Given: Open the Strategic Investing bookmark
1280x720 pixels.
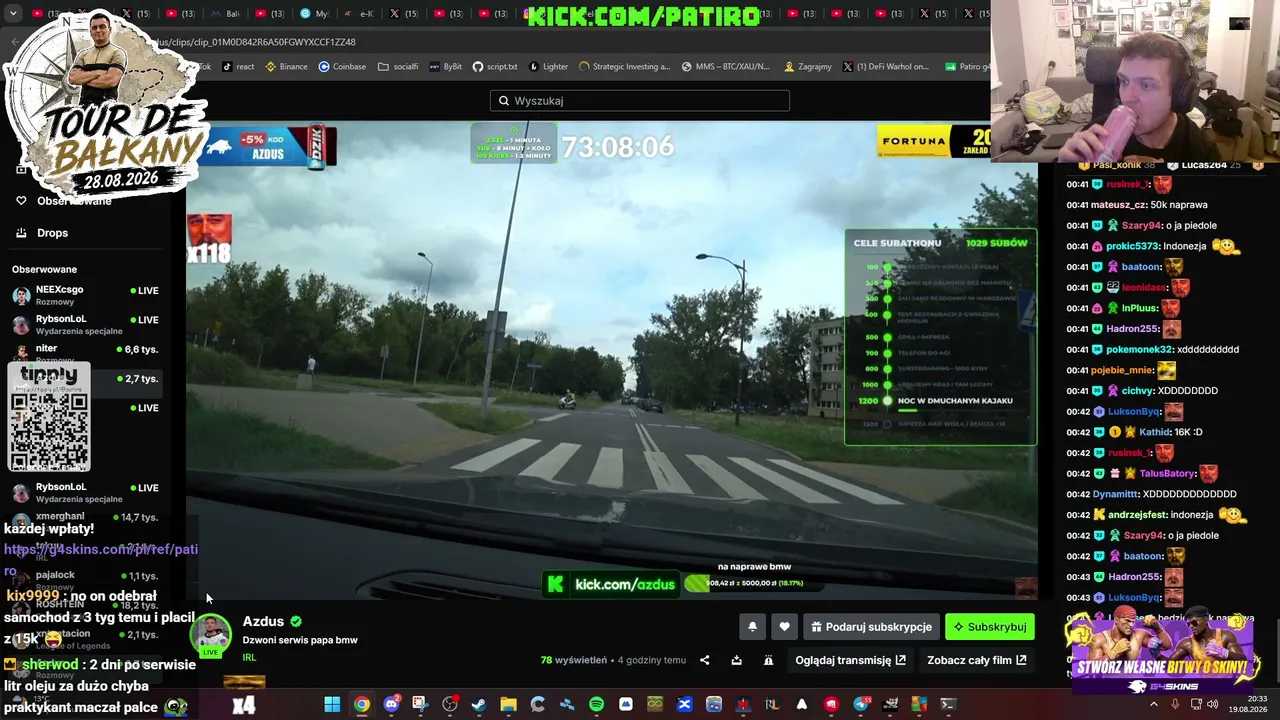Looking at the screenshot, I should click(x=624, y=67).
